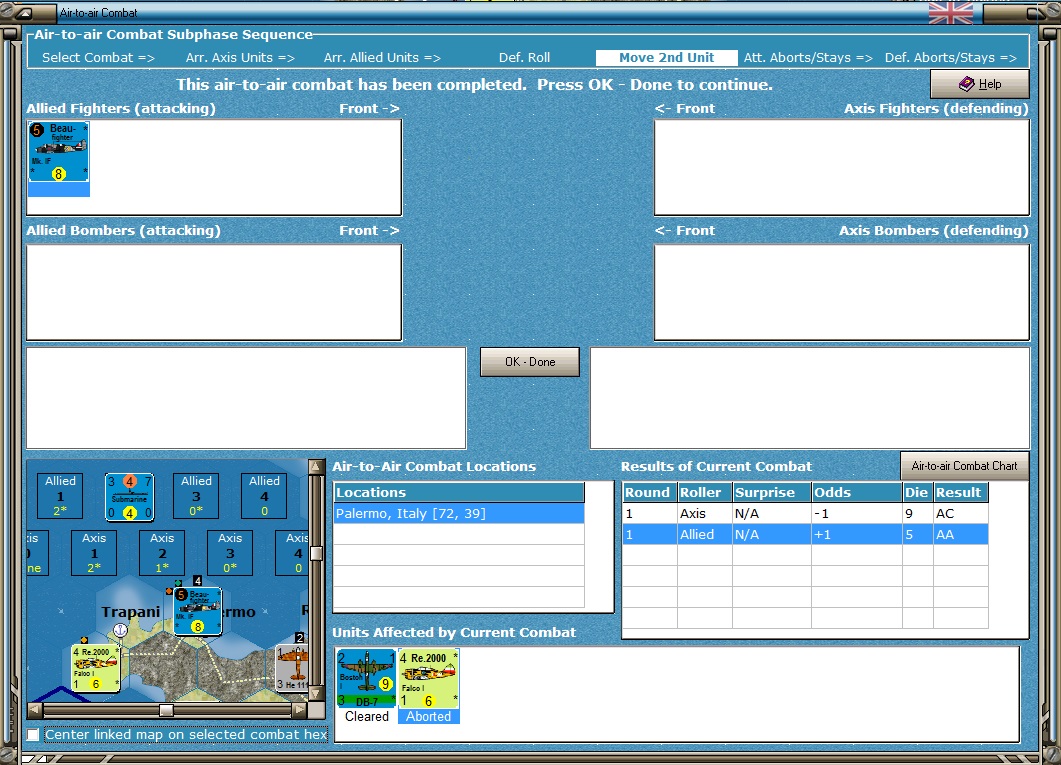This screenshot has width=1061, height=765.
Task: Click the Submarine counter on the map
Action: click(129, 497)
